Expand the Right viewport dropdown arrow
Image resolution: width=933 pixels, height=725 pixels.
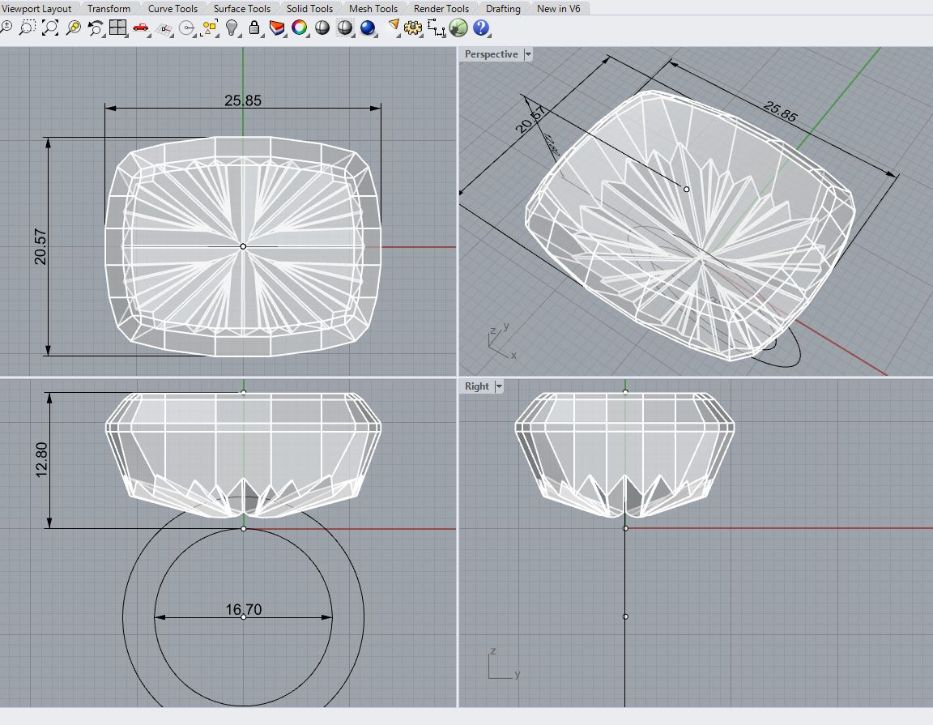point(499,386)
